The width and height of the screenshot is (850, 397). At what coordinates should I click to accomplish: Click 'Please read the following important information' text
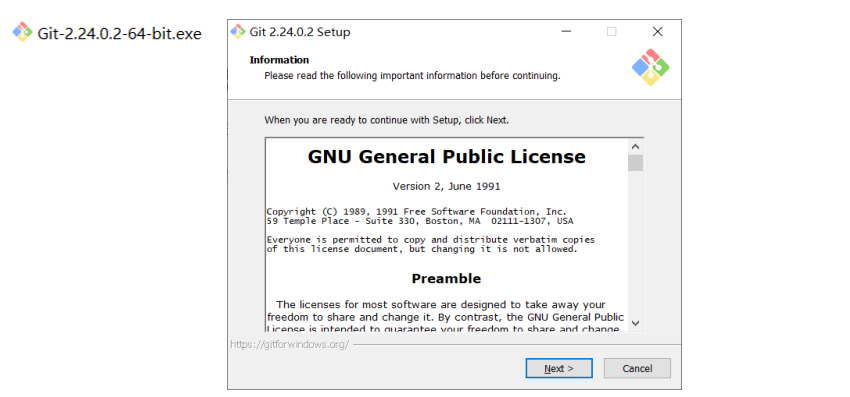click(x=413, y=76)
